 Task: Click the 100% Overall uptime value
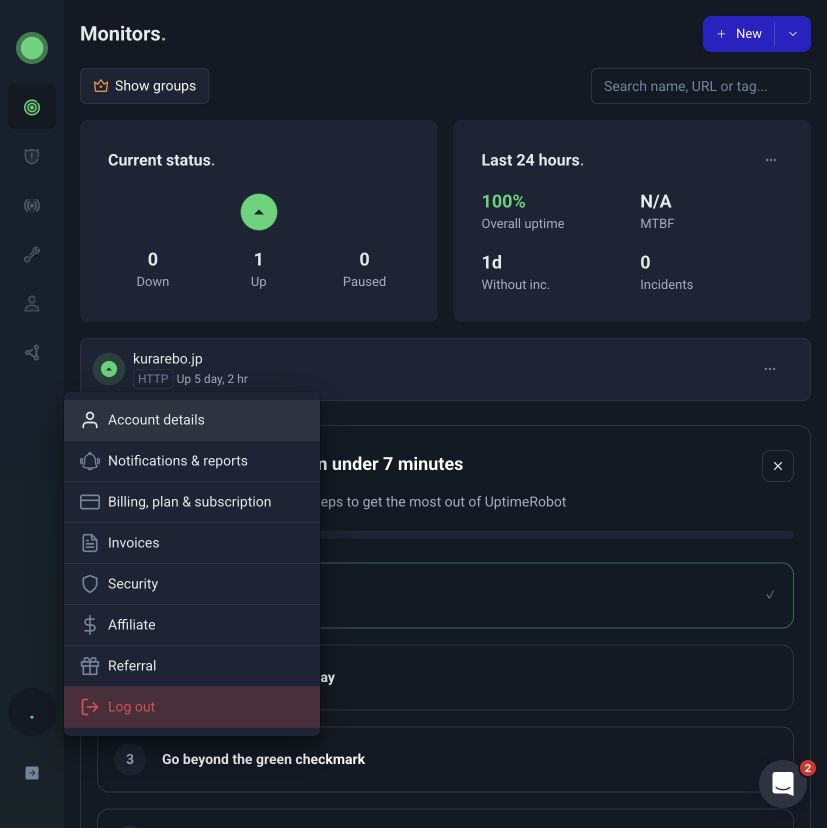[503, 201]
